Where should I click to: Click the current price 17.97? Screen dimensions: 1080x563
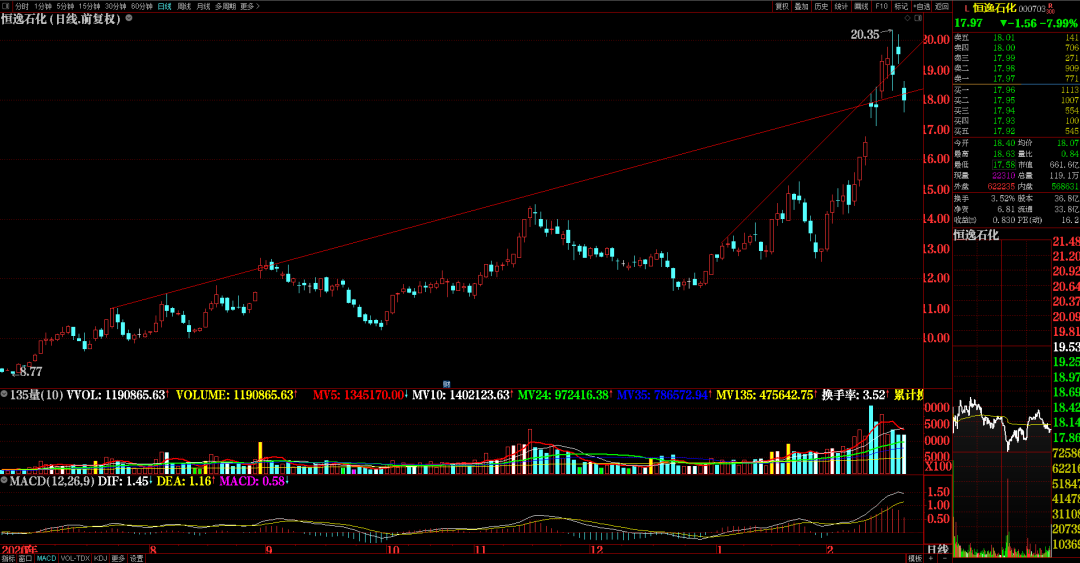click(x=968, y=23)
